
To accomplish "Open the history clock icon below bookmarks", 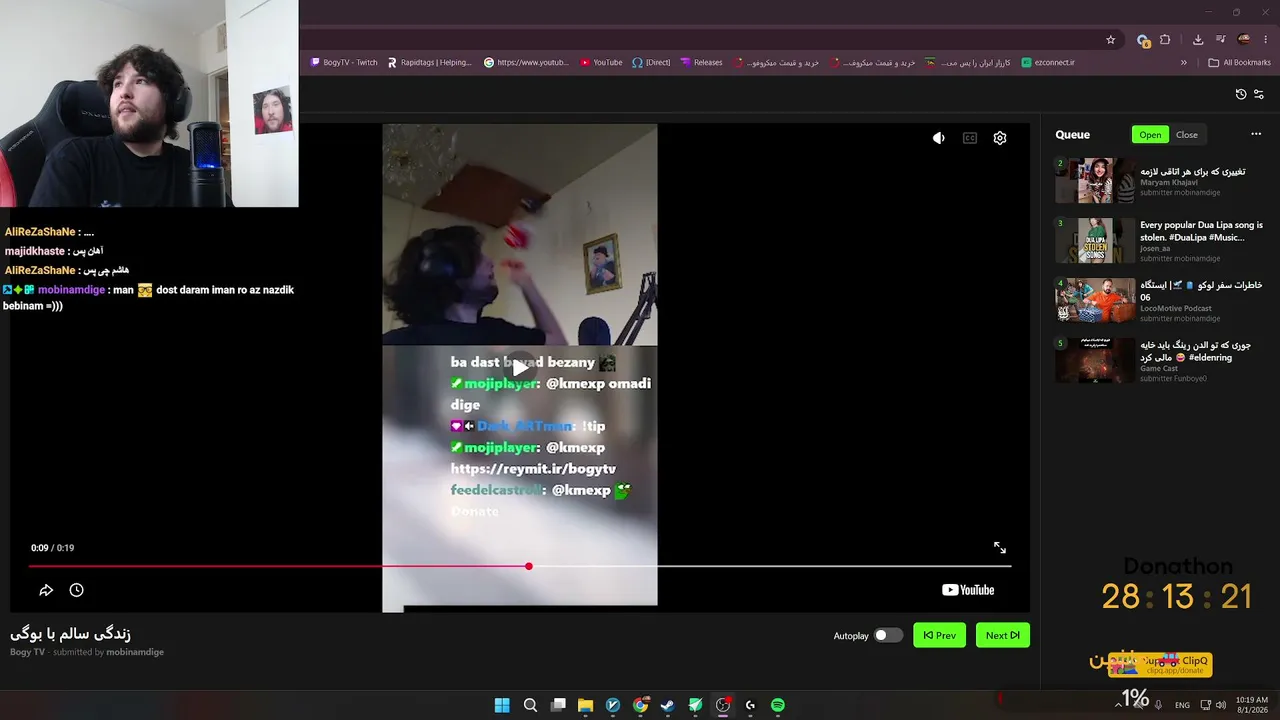I will pos(1241,94).
